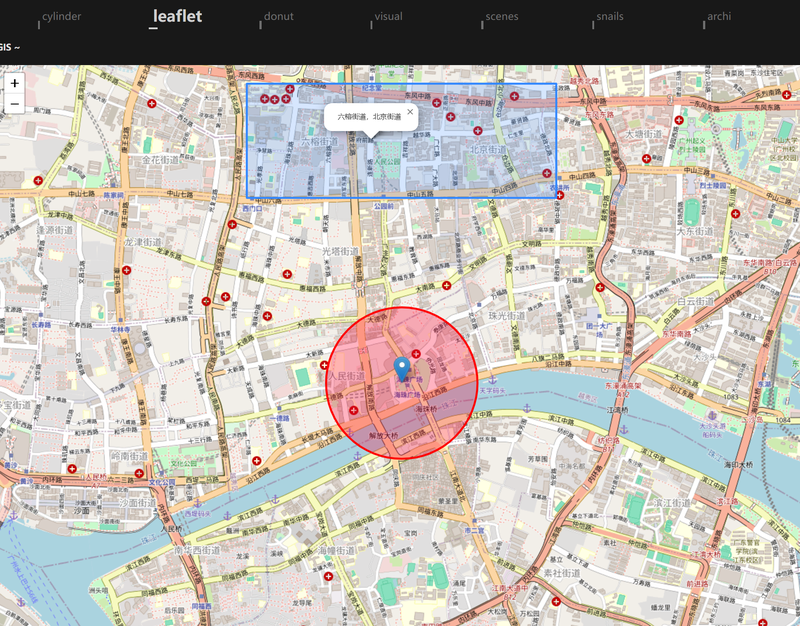Select the leaflet tab
The height and width of the screenshot is (626, 800).
pyautogui.click(x=178, y=16)
